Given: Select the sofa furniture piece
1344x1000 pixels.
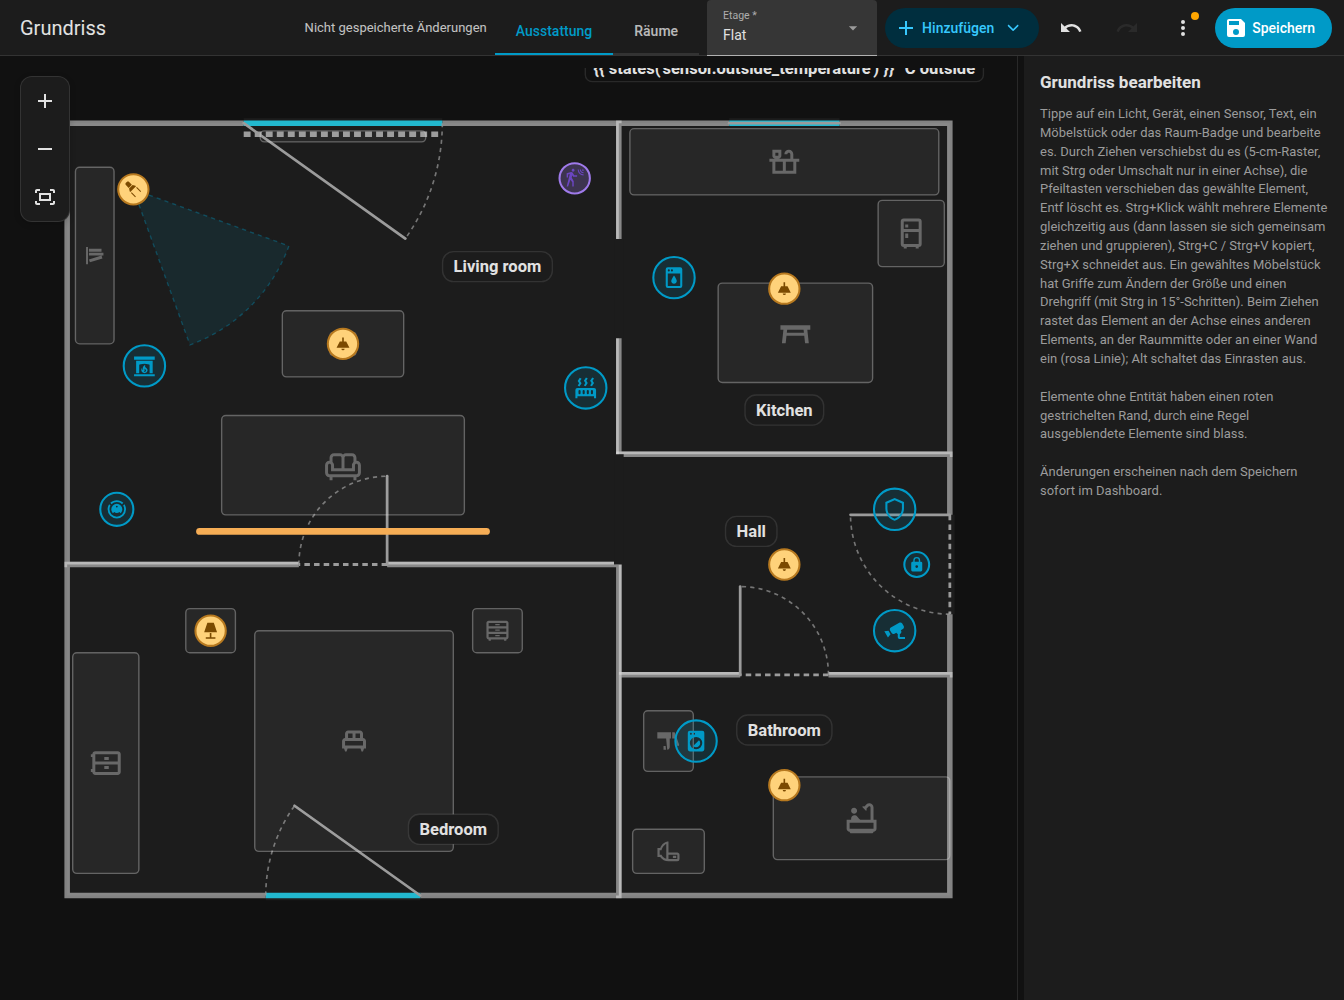Looking at the screenshot, I should click(343, 465).
